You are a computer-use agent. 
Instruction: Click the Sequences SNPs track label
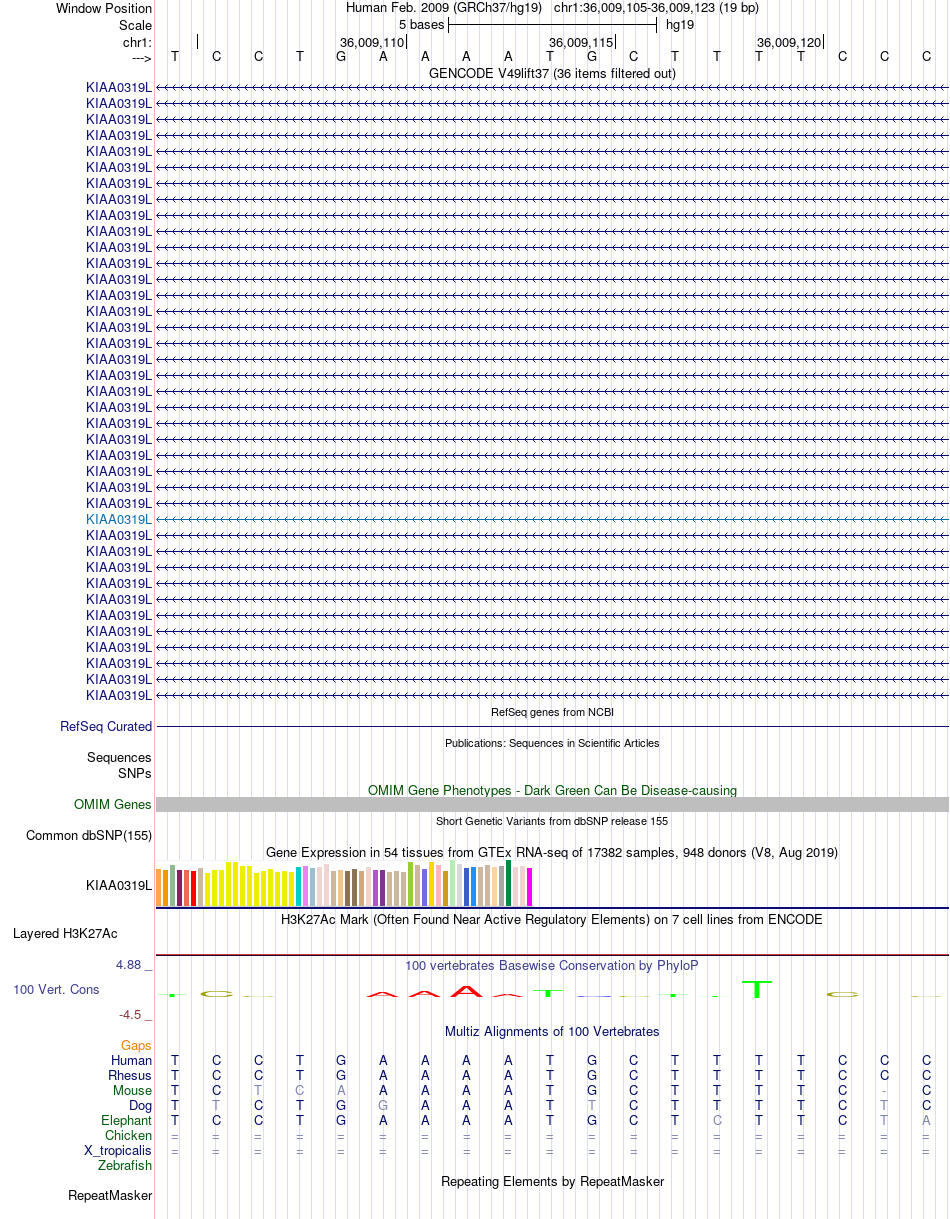(x=119, y=765)
